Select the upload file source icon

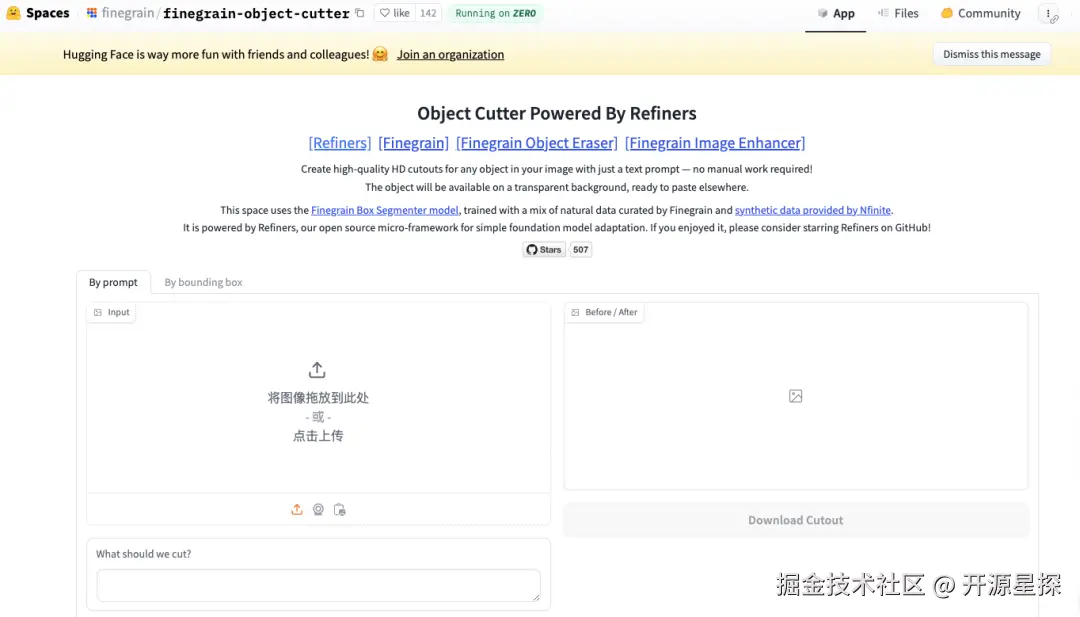[x=297, y=510]
